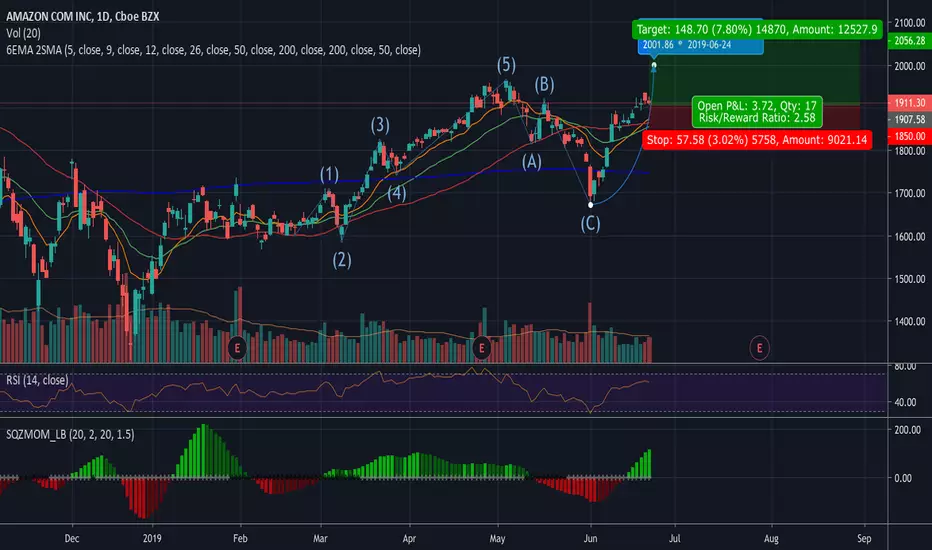
Task: Click the May label on the time axis
Action: [x=498, y=539]
